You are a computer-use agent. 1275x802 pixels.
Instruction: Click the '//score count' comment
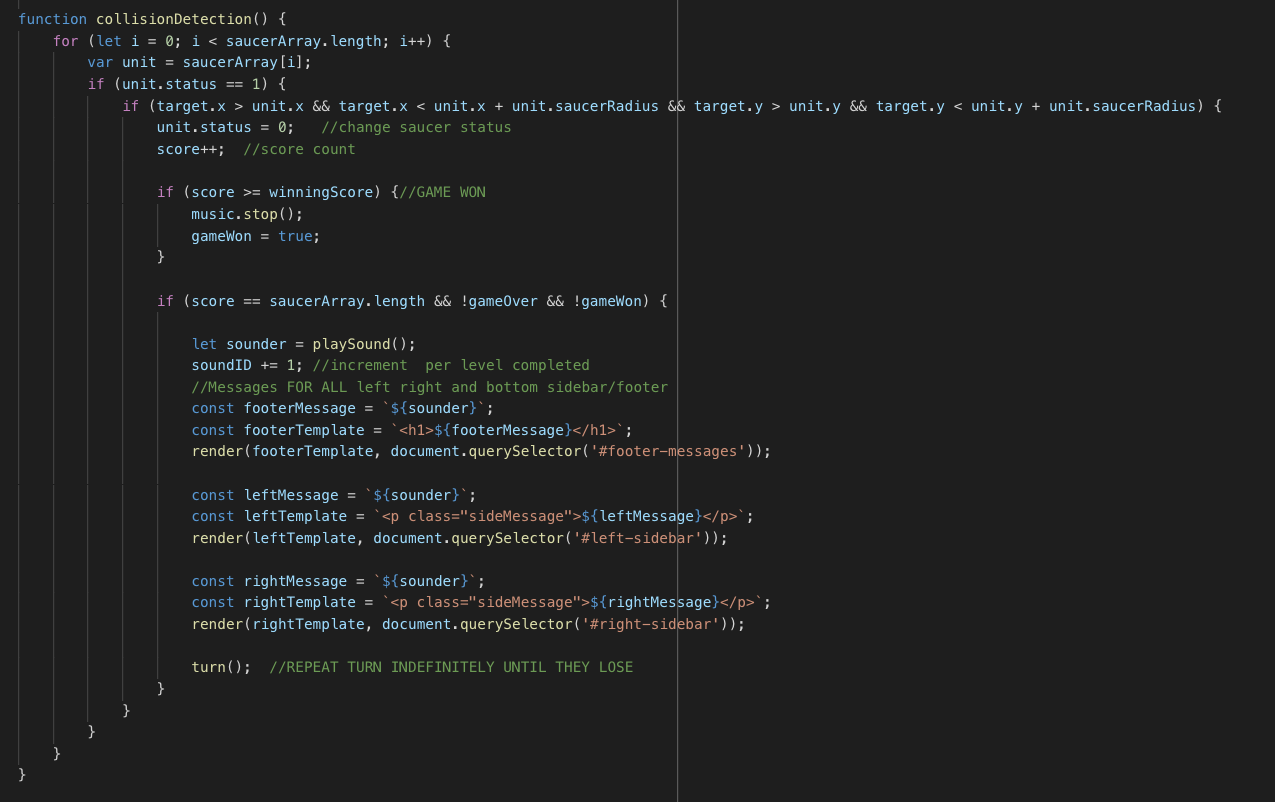tap(299, 149)
